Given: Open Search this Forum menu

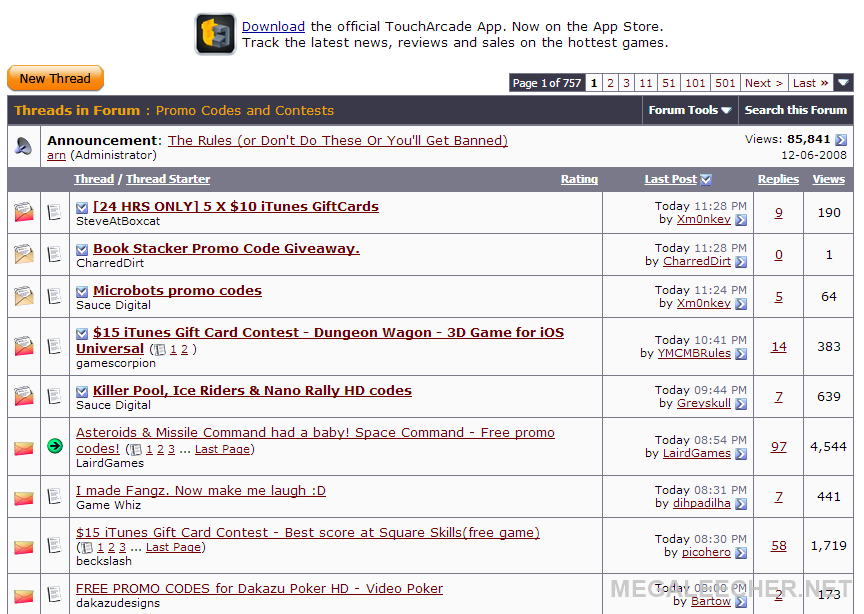Looking at the screenshot, I should click(796, 110).
